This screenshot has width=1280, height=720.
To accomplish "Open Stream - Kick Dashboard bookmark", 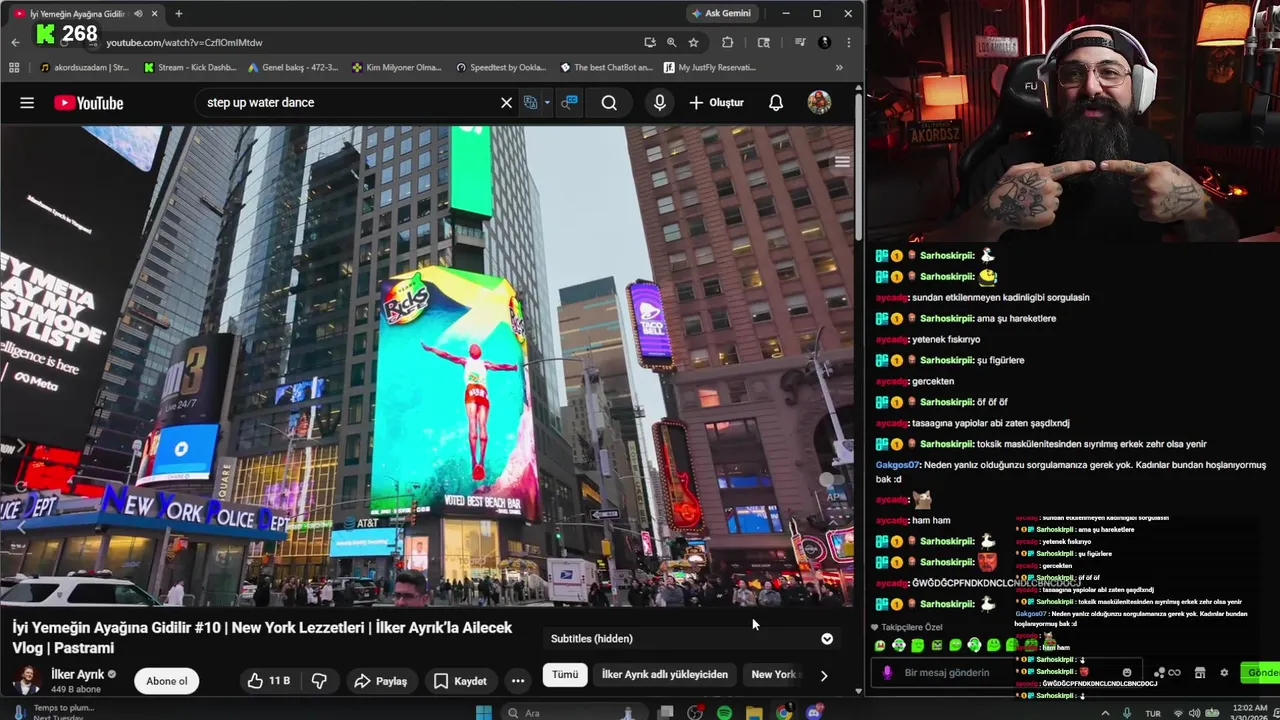I will pos(190,68).
